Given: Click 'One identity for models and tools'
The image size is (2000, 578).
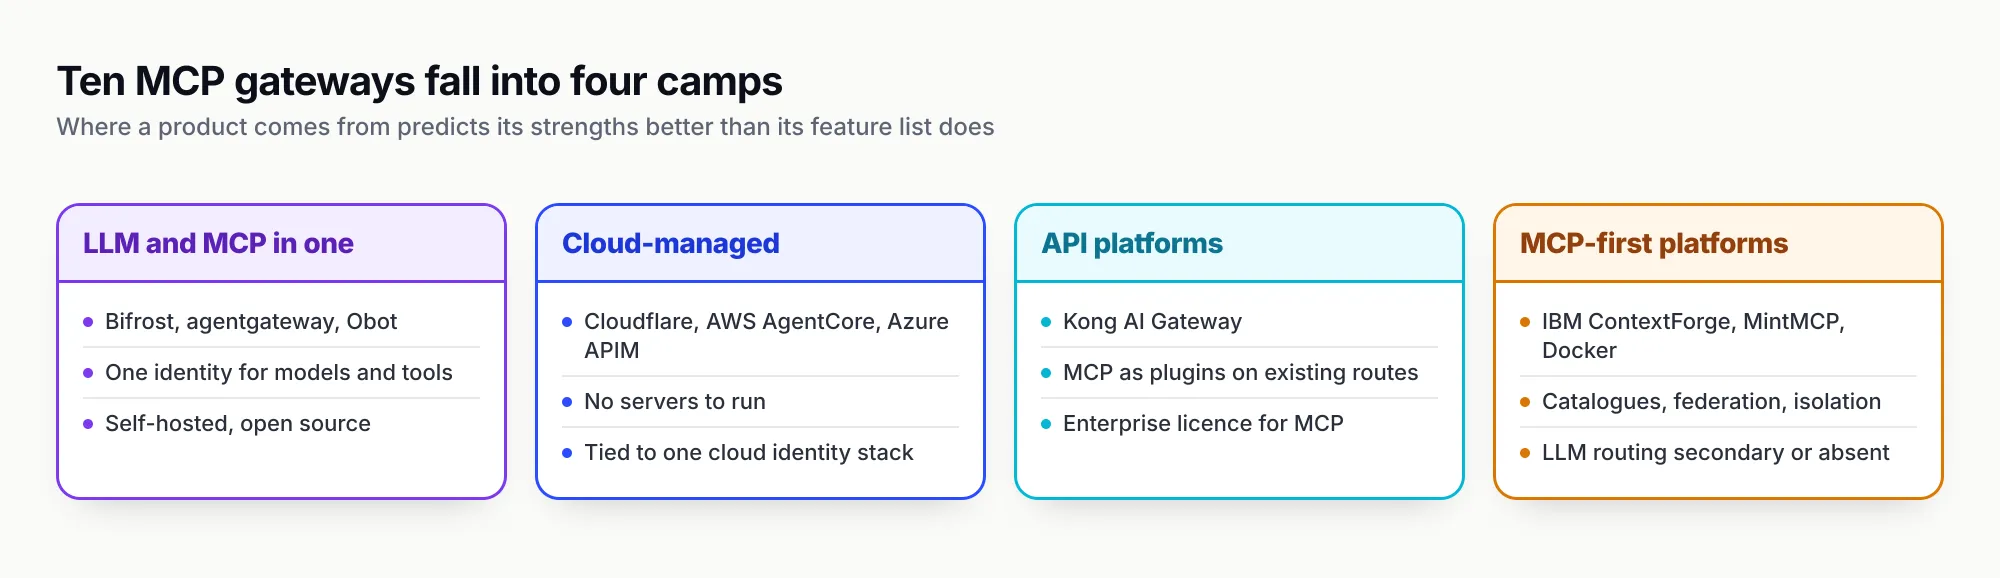Looking at the screenshot, I should tap(281, 373).
